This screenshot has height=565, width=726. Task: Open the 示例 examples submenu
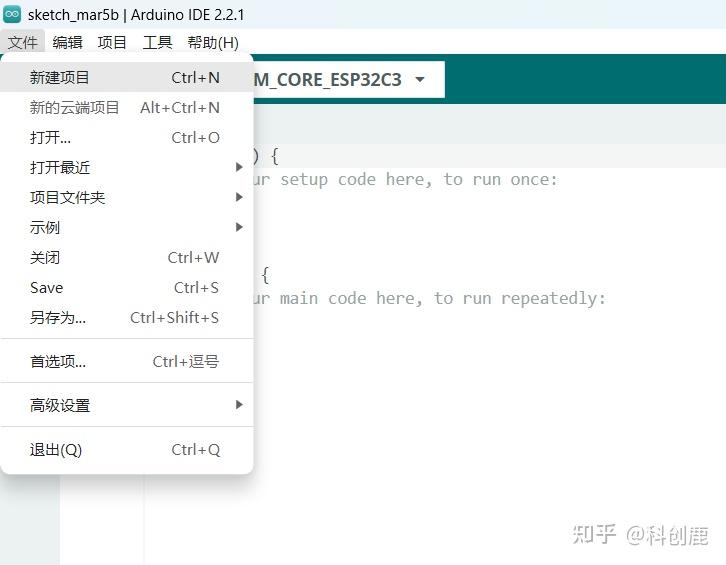tap(45, 227)
